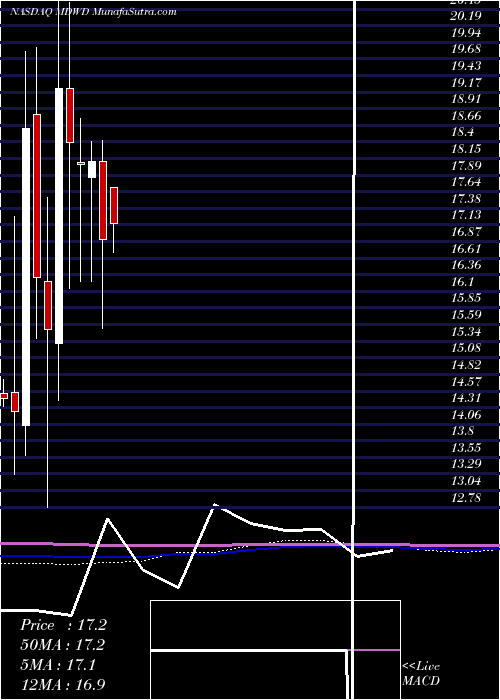Click the 14.82 price axis label
500x700 pixels.
coord(467,365)
